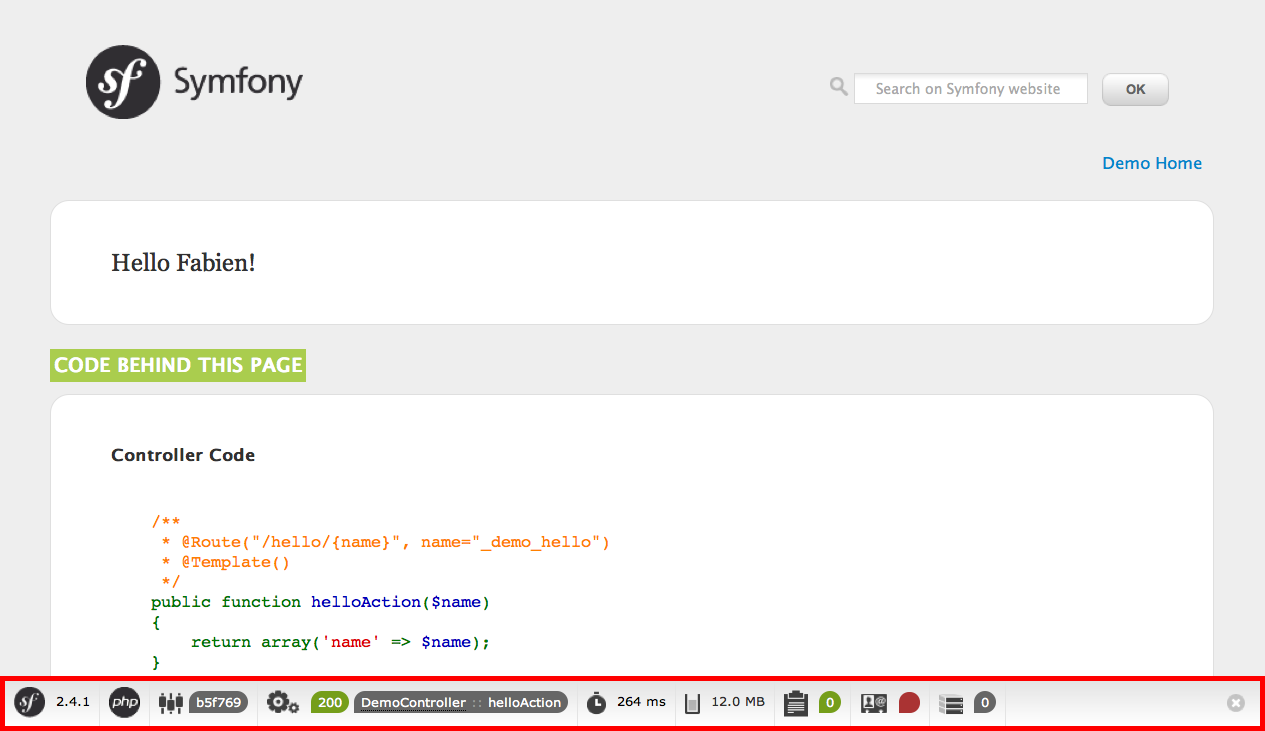Click the helloAction function declaration line
The image size is (1265, 731).
(321, 602)
